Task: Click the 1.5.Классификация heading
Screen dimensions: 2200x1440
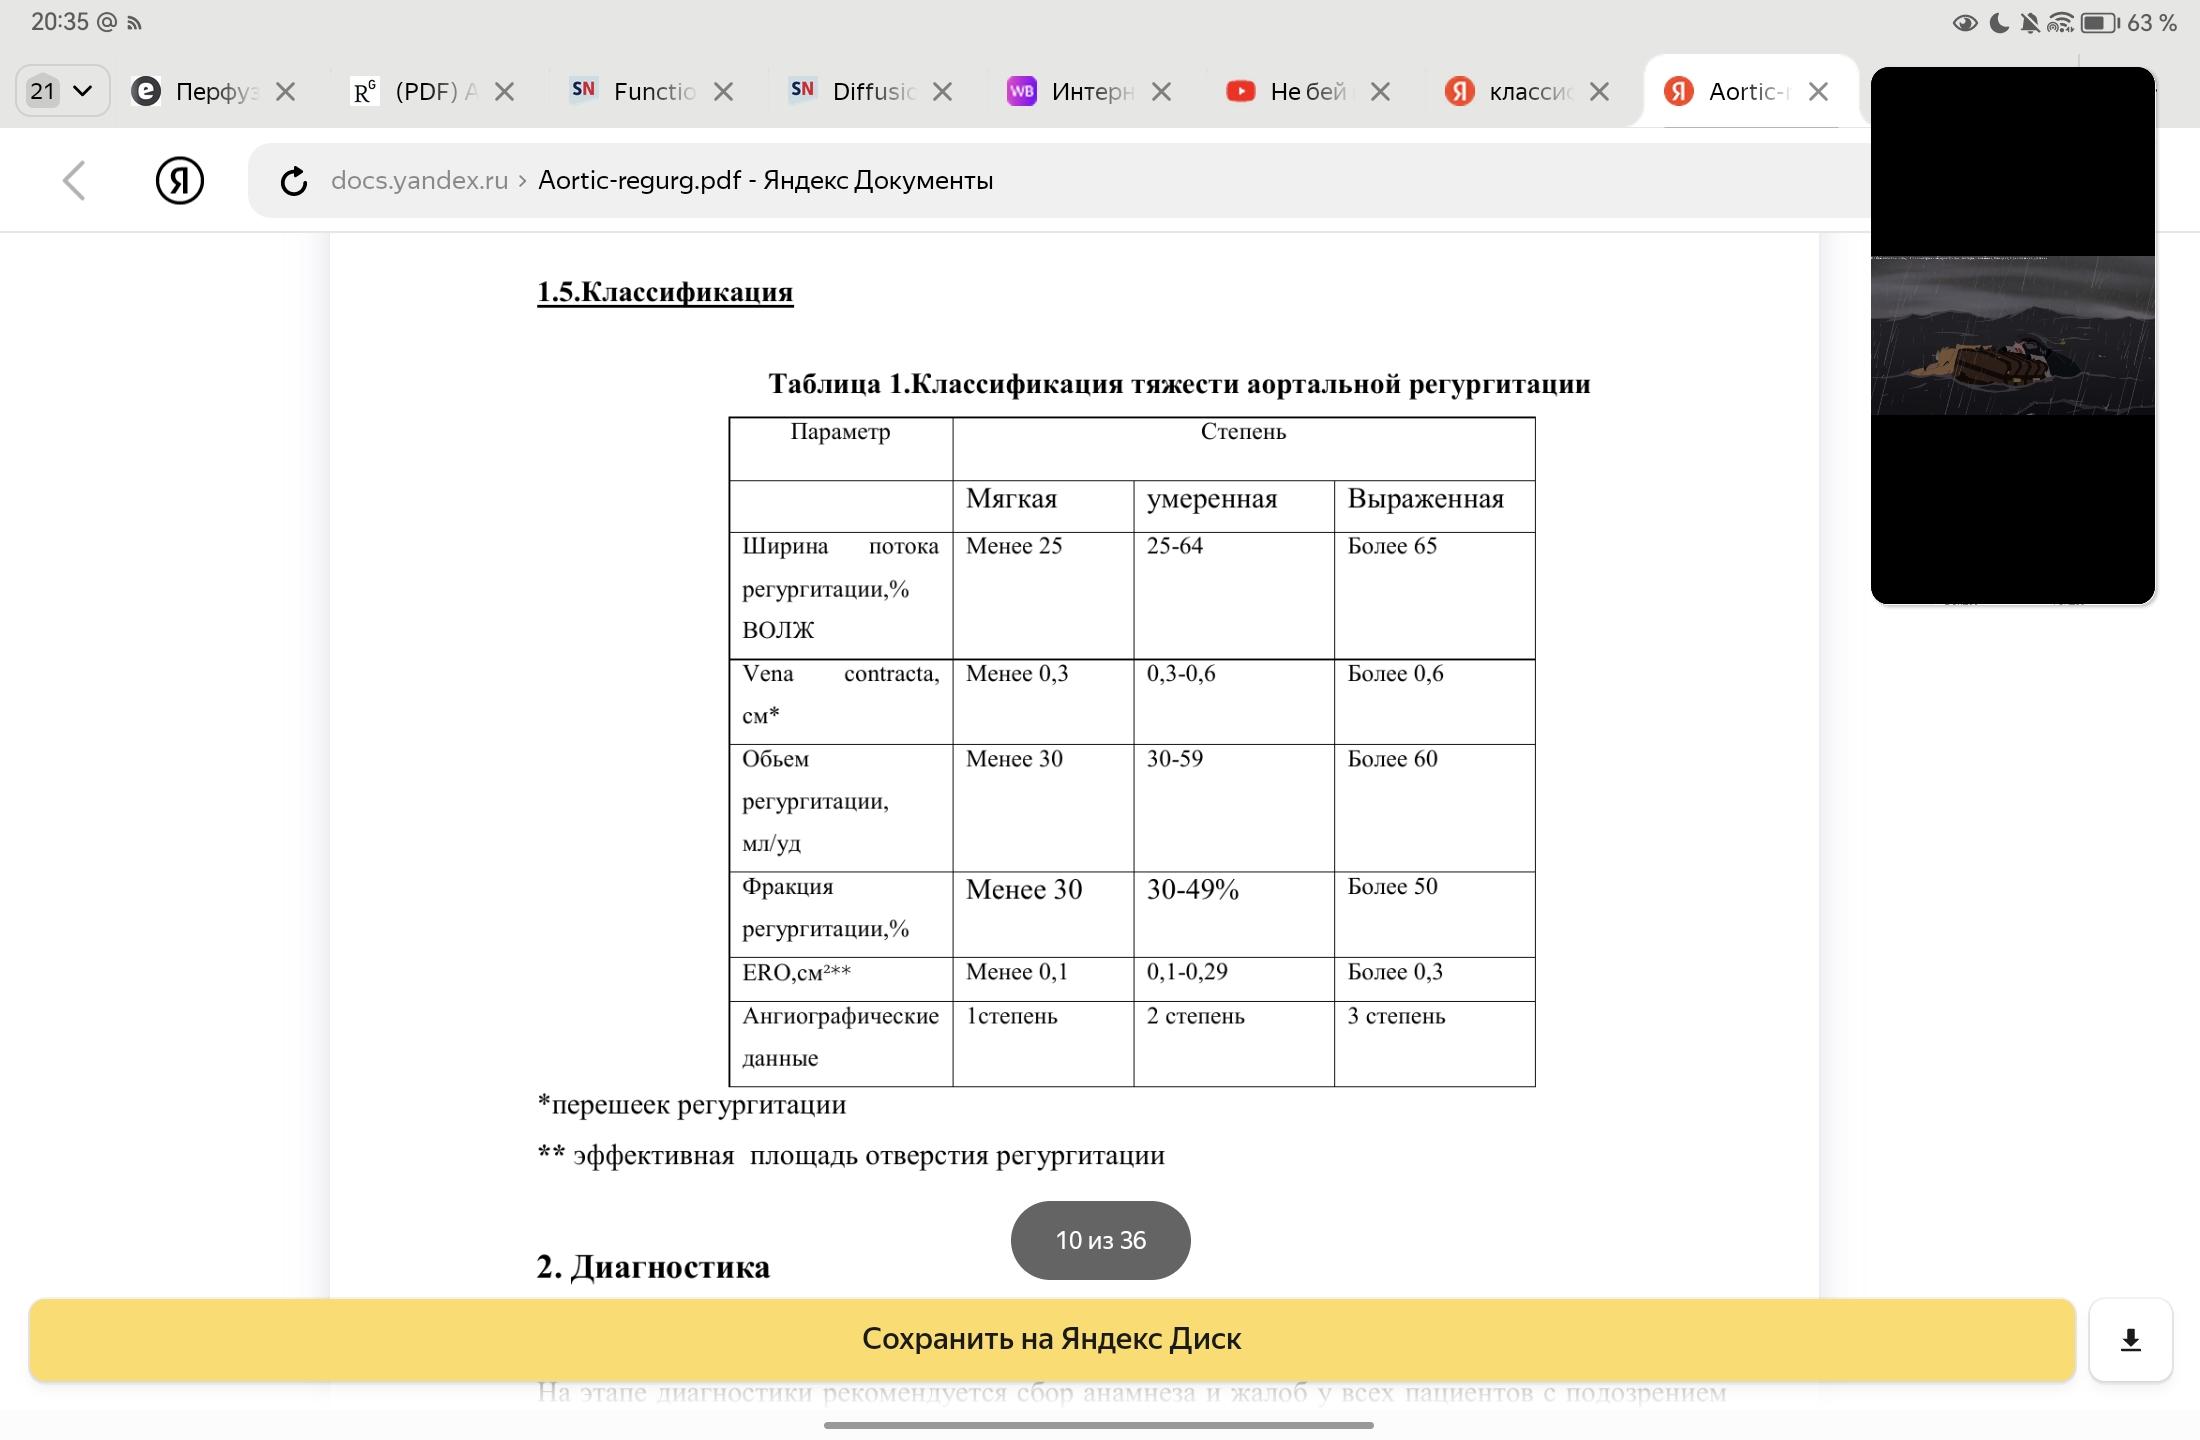Action: [x=665, y=292]
